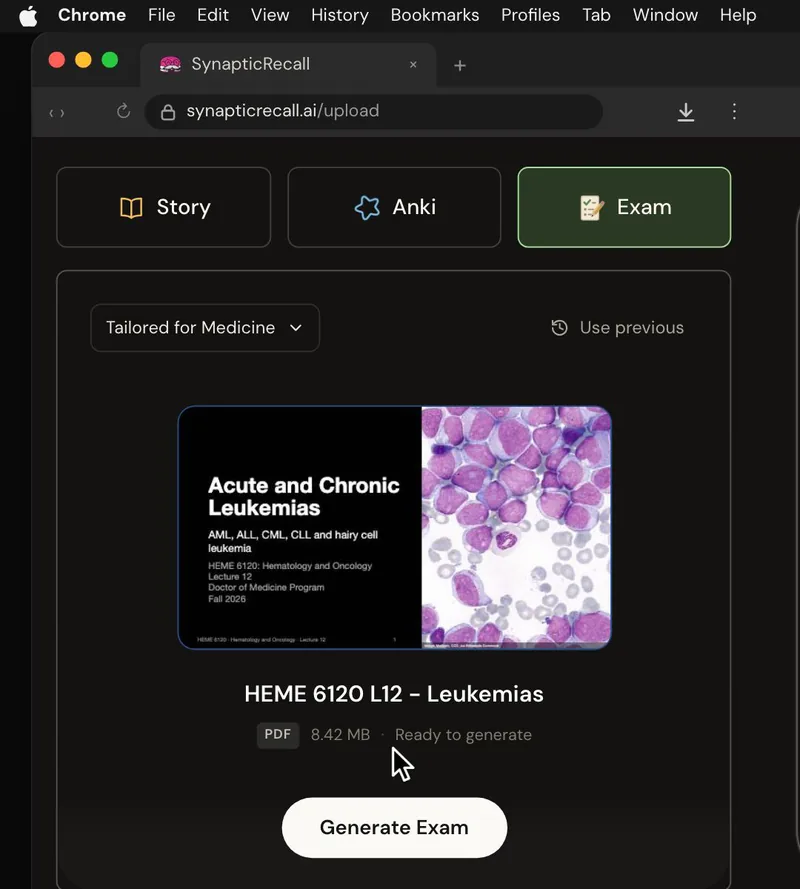Open a new browser tab

coord(460,66)
